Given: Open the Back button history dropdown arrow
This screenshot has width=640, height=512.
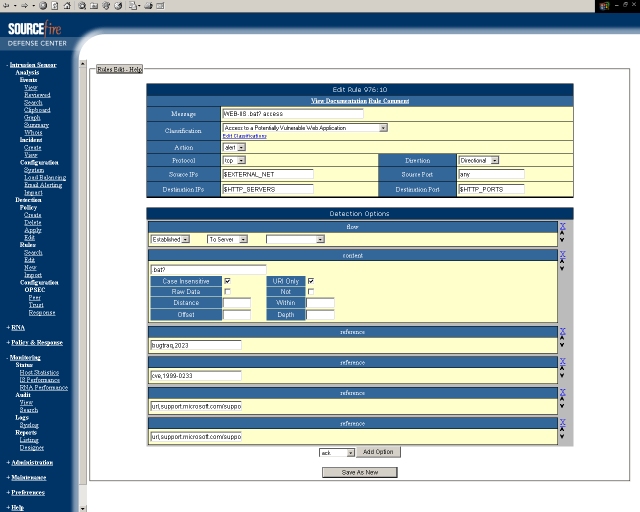Looking at the screenshot, I should pos(15,6).
